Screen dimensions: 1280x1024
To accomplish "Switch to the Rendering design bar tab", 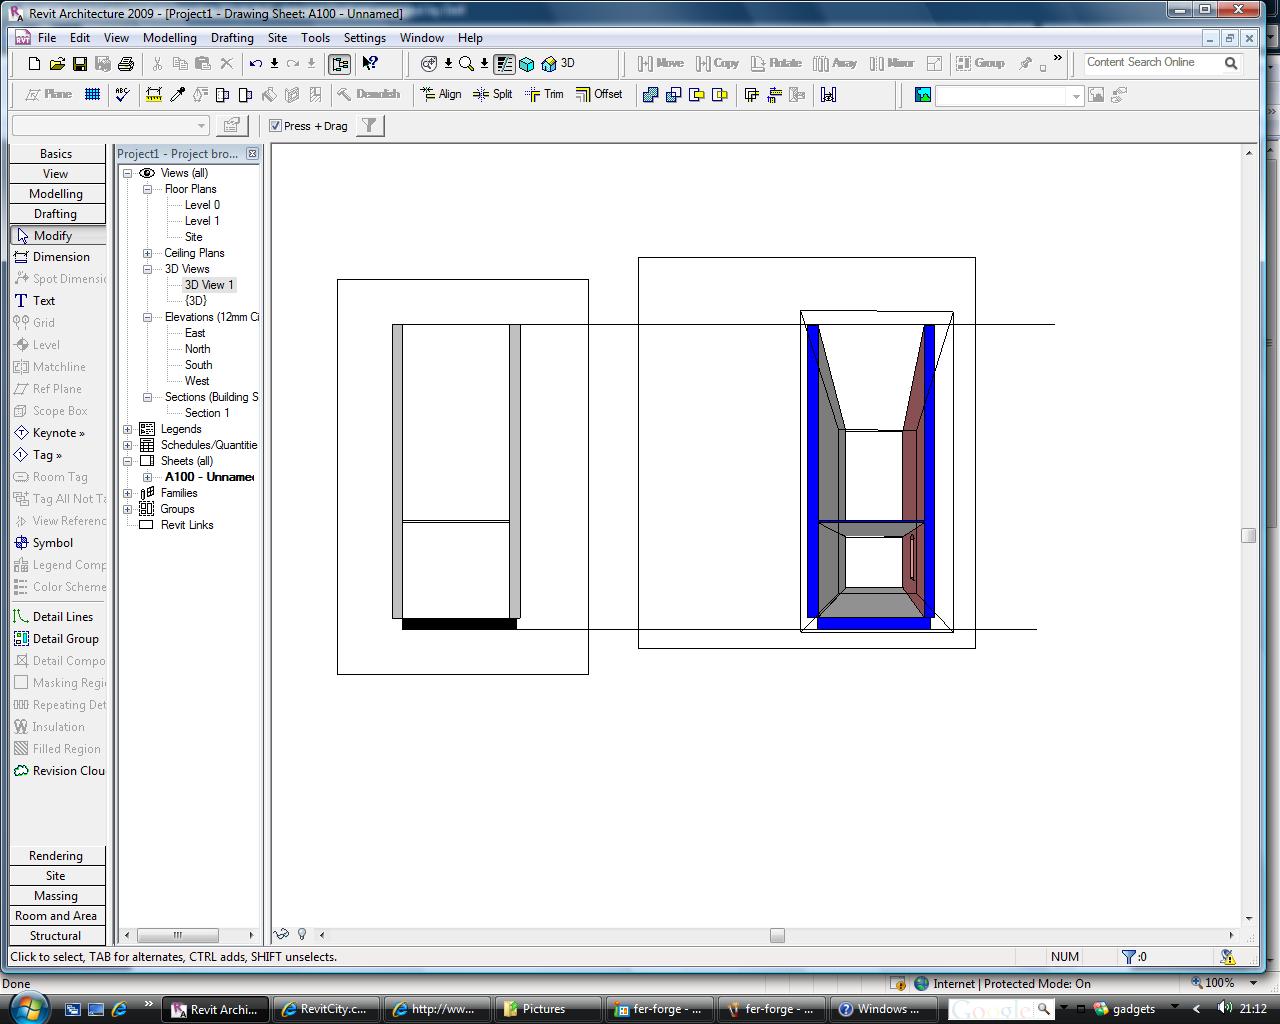I will click(x=56, y=856).
